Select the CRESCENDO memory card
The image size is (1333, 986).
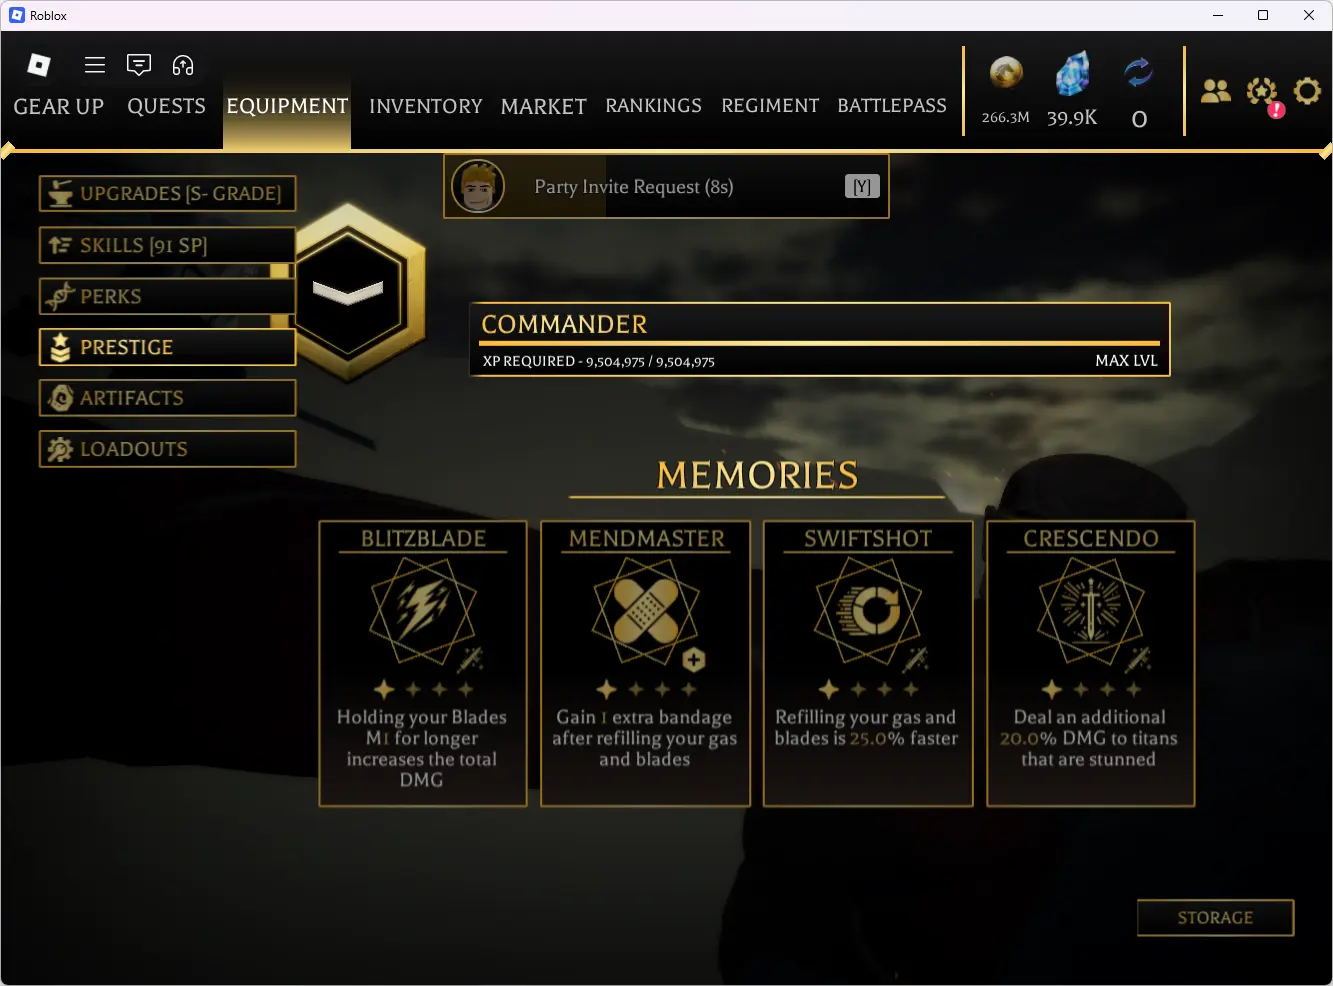click(1090, 663)
